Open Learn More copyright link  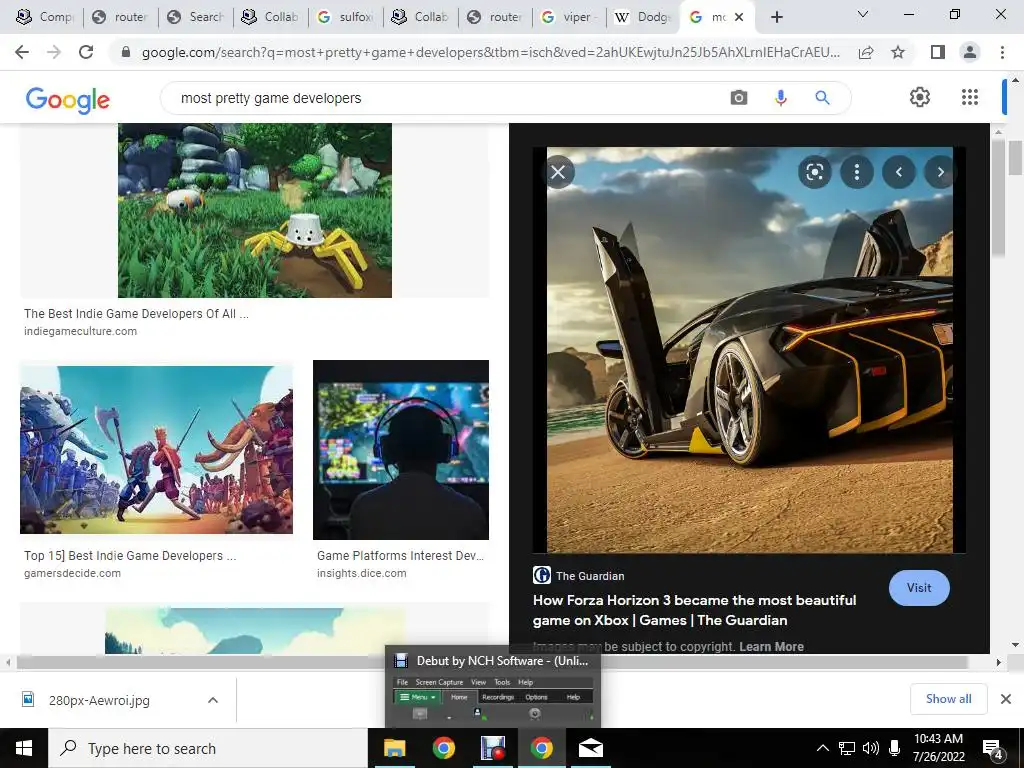point(771,647)
